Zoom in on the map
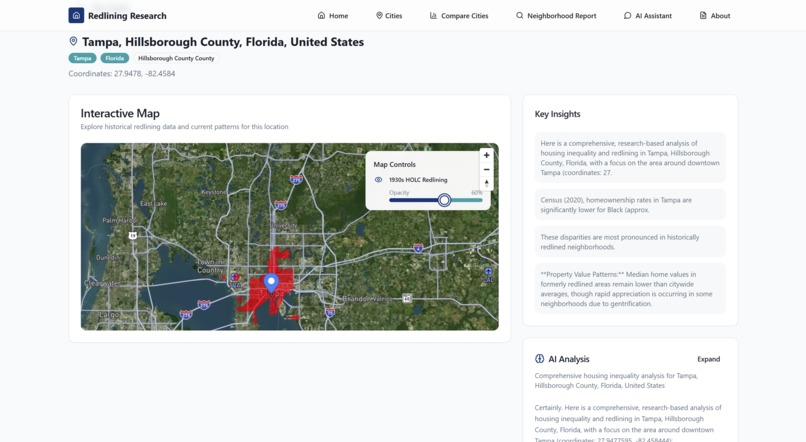Screen dimensions: 806x442 [486, 155]
